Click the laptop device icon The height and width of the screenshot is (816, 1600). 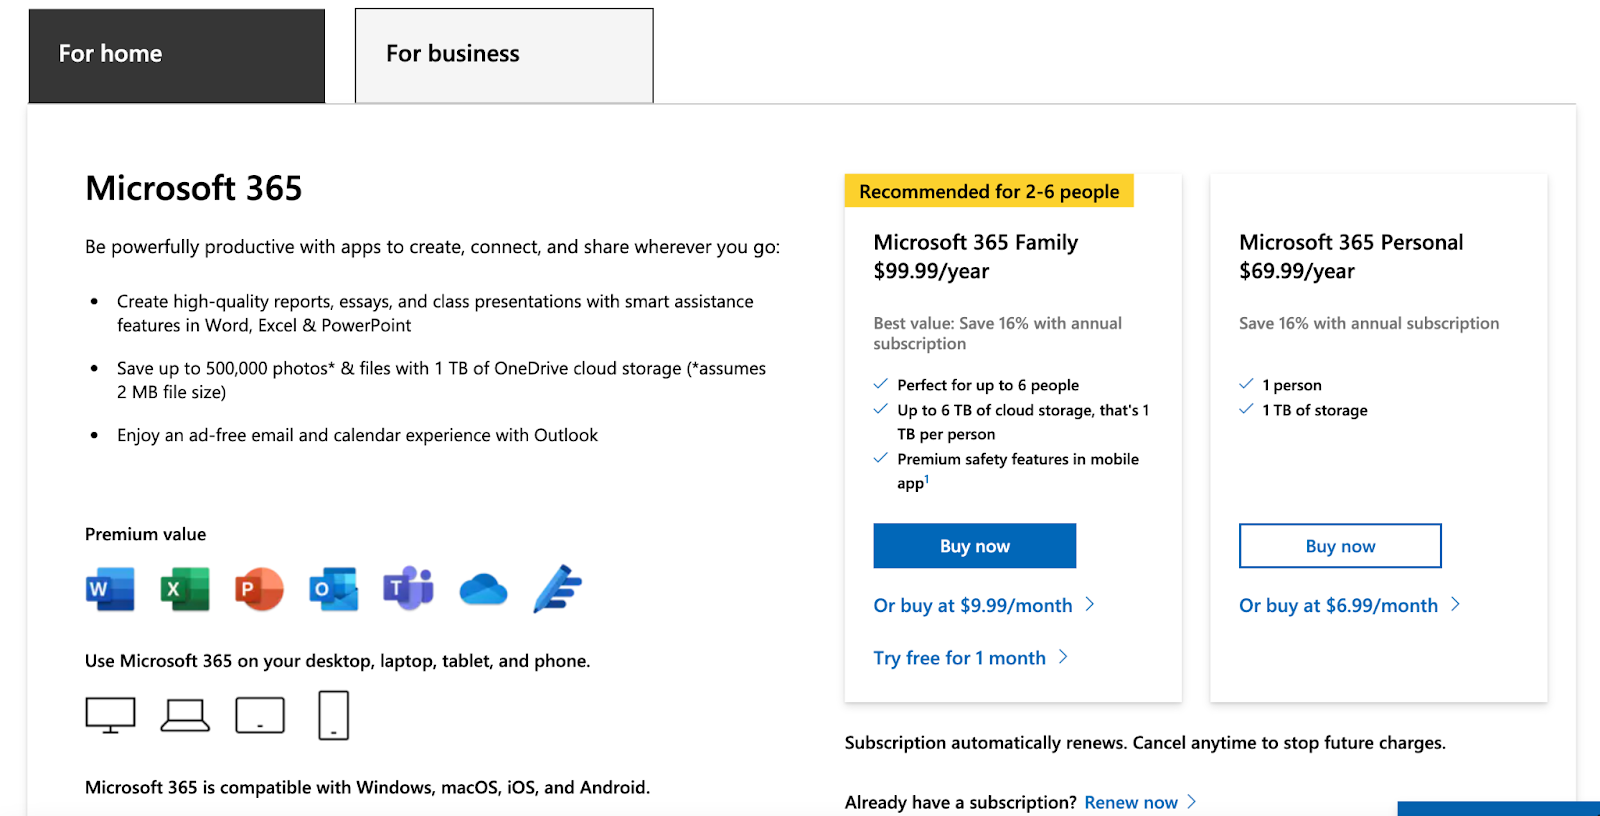pos(185,715)
